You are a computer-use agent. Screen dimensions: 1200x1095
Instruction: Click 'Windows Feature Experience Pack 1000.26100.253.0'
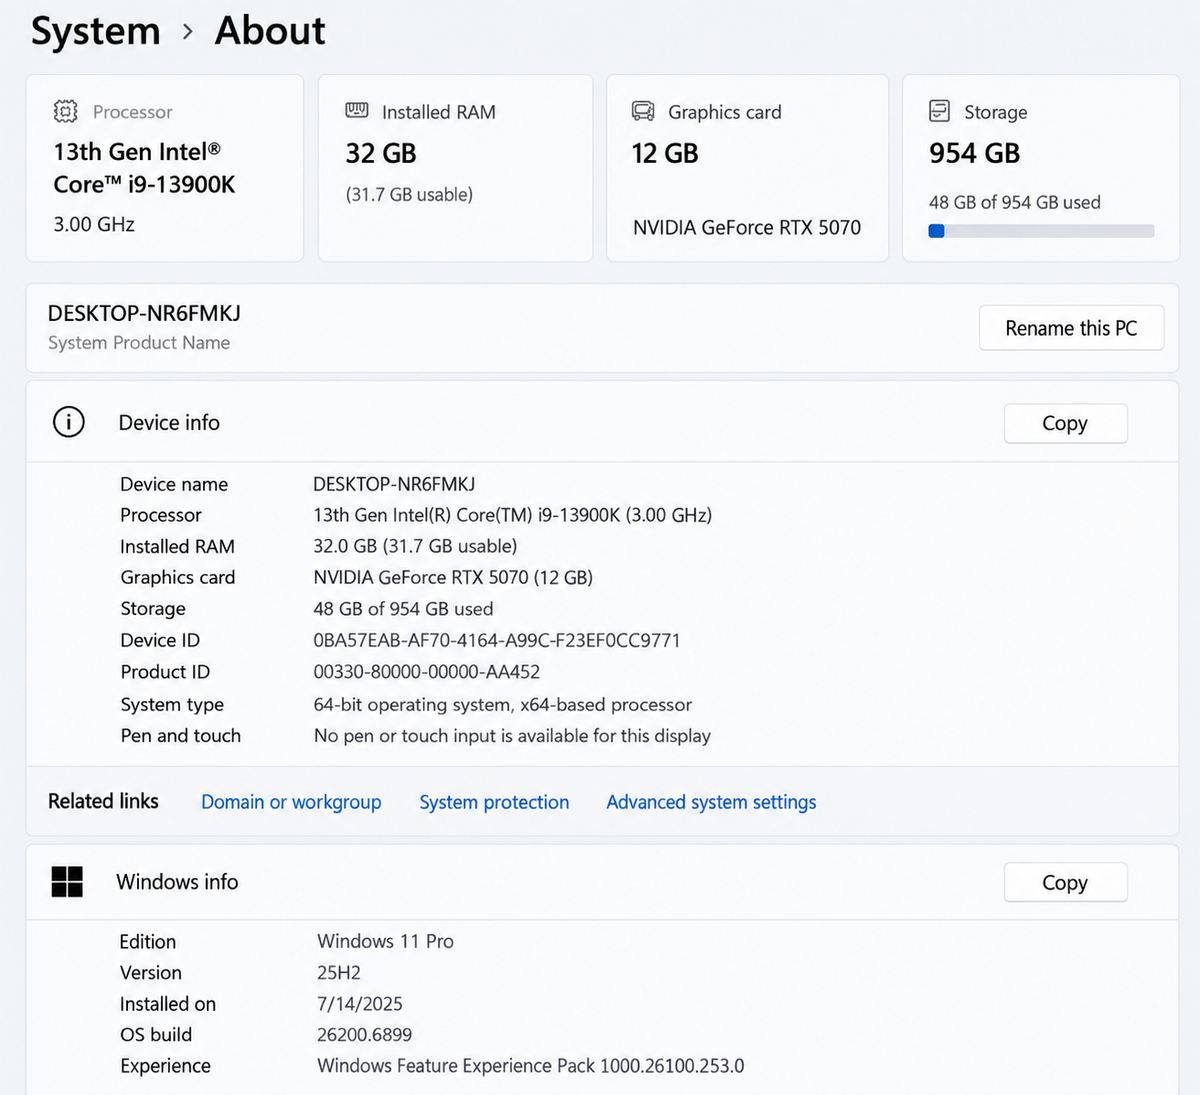click(x=531, y=1066)
